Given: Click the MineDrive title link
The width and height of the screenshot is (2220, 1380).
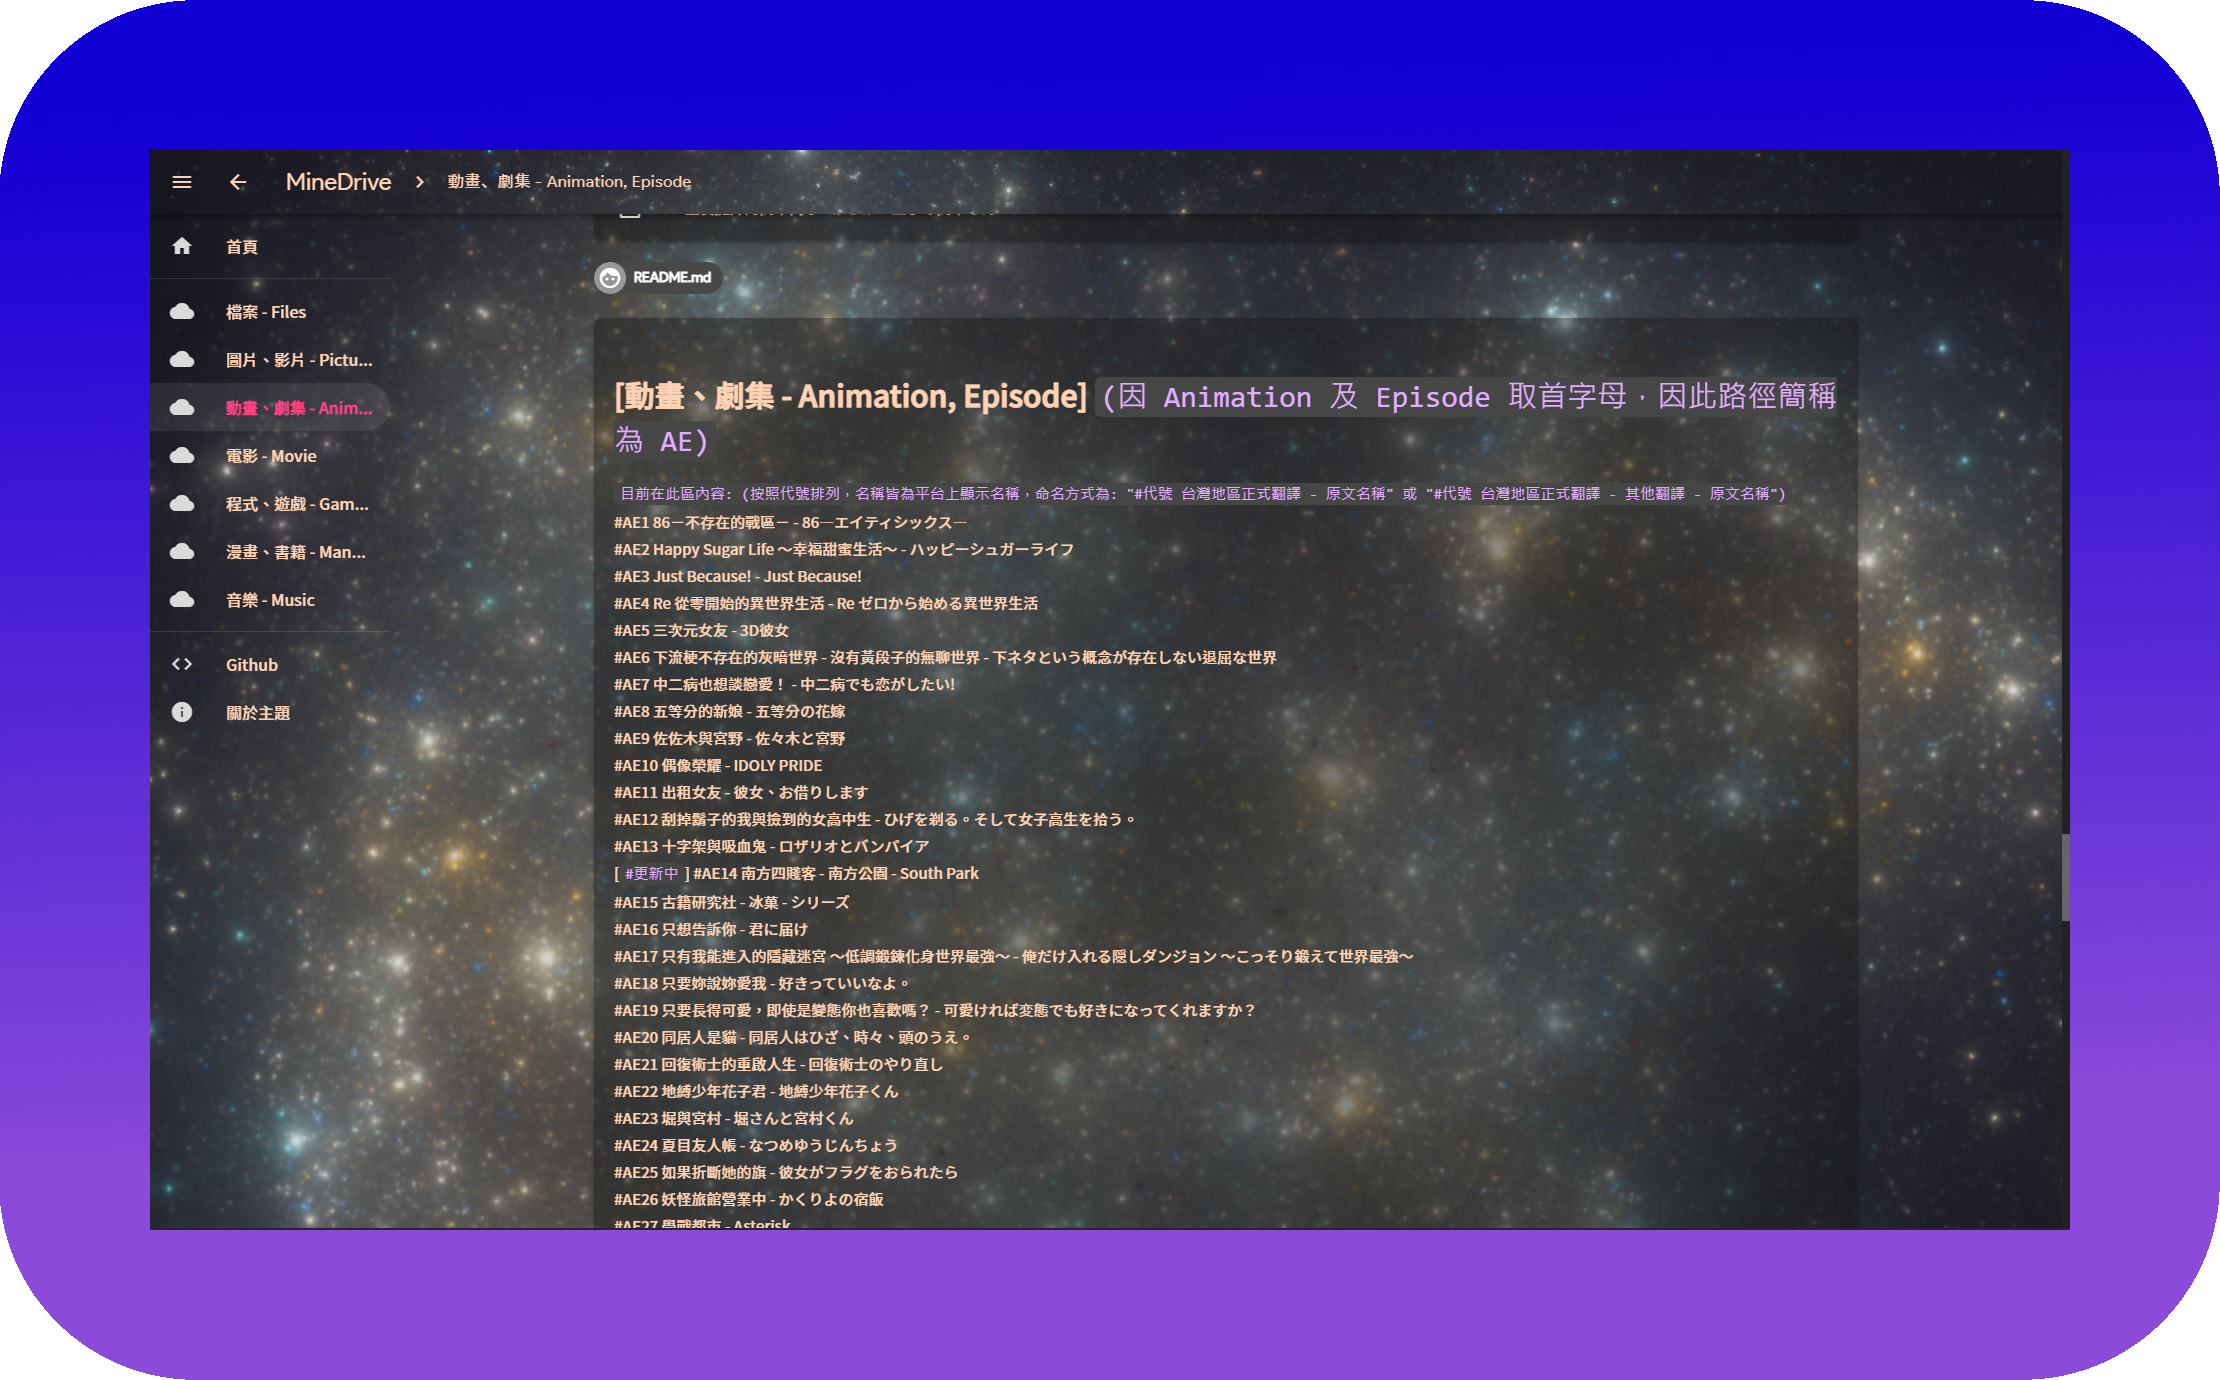Looking at the screenshot, I should tap(338, 182).
